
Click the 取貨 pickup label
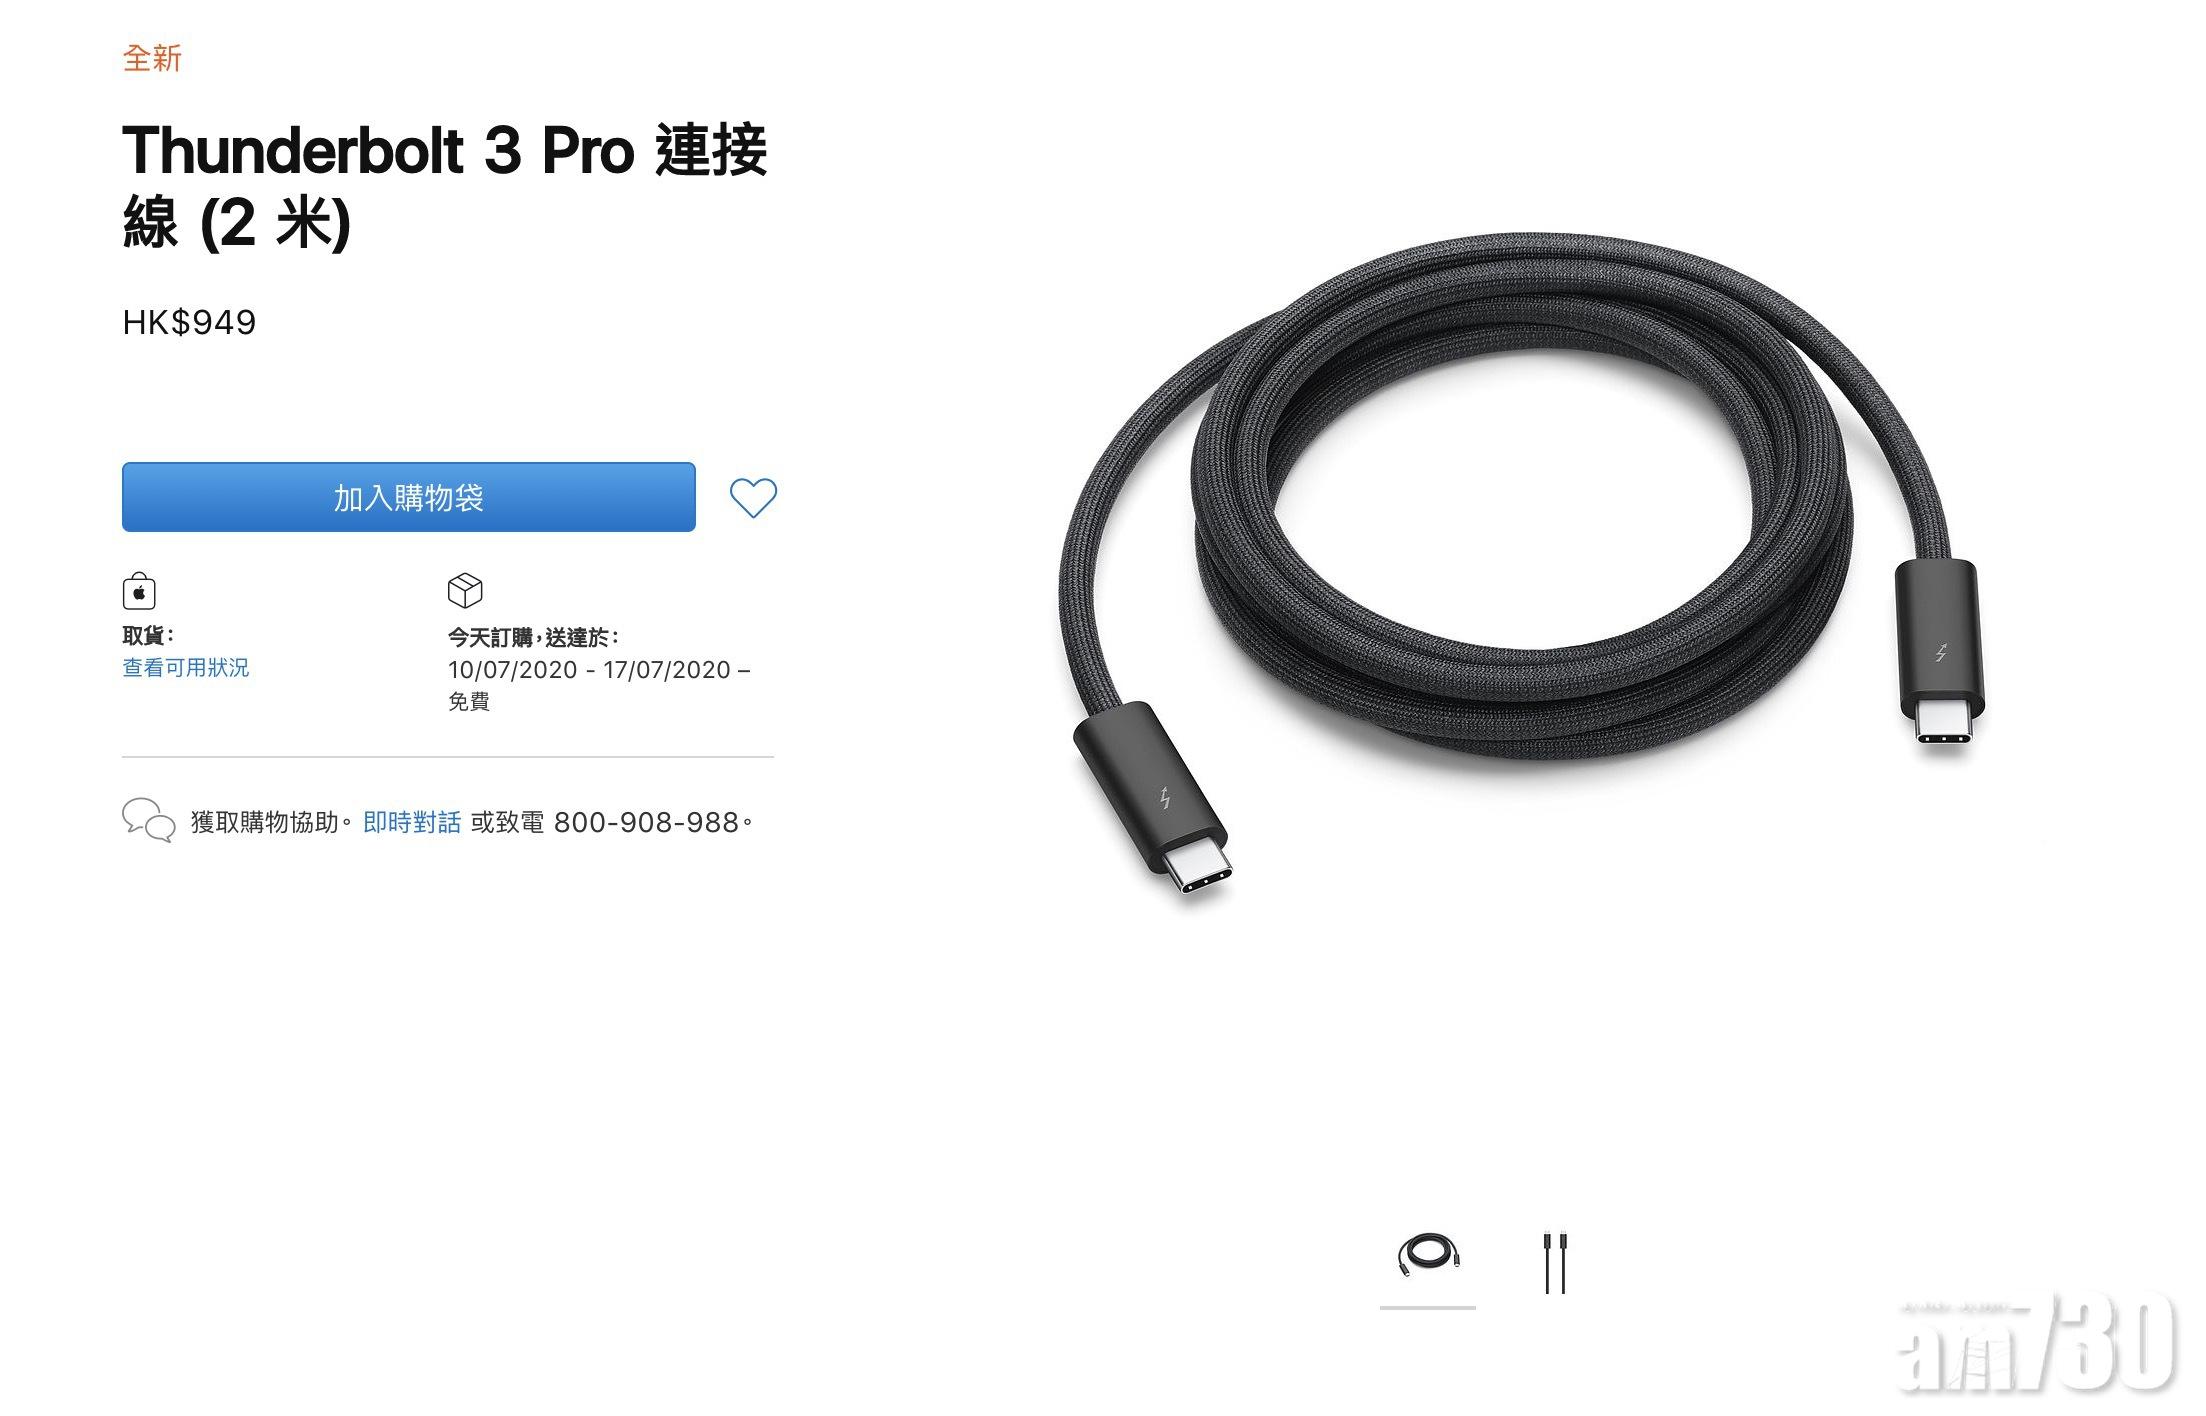pyautogui.click(x=148, y=636)
